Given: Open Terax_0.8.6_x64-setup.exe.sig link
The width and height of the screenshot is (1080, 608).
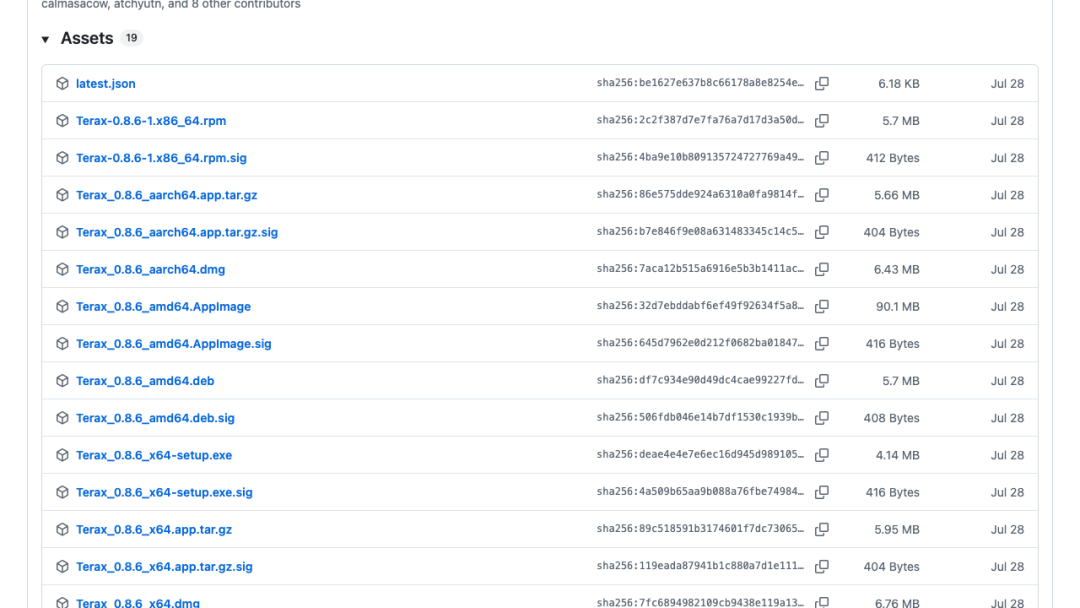Looking at the screenshot, I should point(164,492).
